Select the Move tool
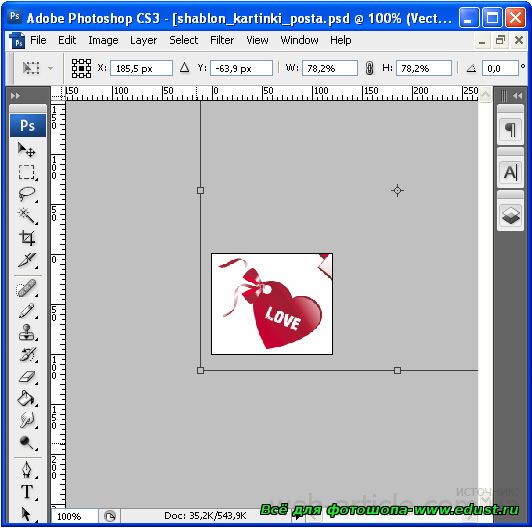This screenshot has width=532, height=528. coord(27,150)
